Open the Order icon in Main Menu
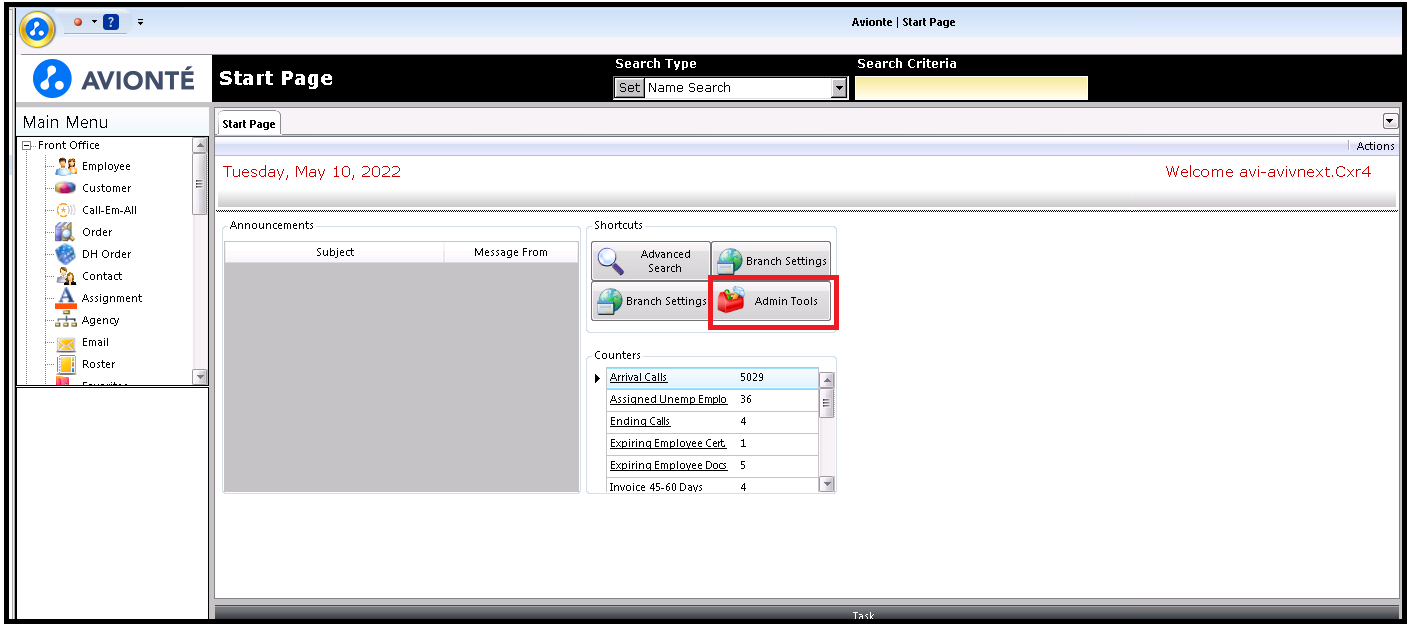 pos(66,232)
